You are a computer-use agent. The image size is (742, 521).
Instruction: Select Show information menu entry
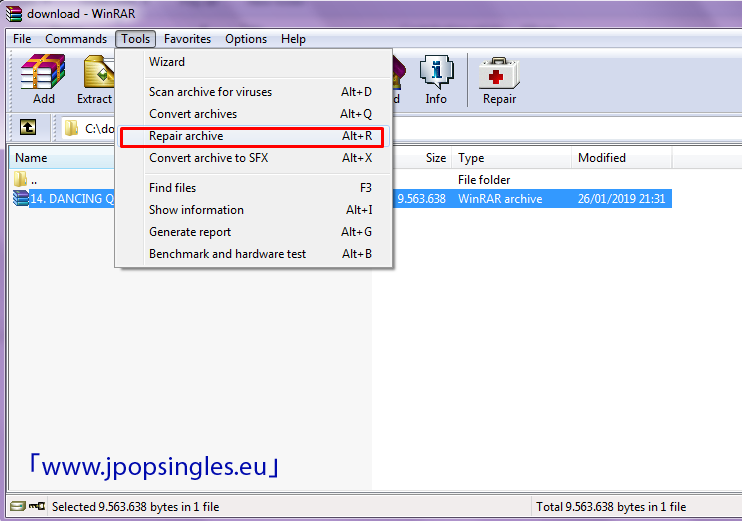click(x=254, y=210)
